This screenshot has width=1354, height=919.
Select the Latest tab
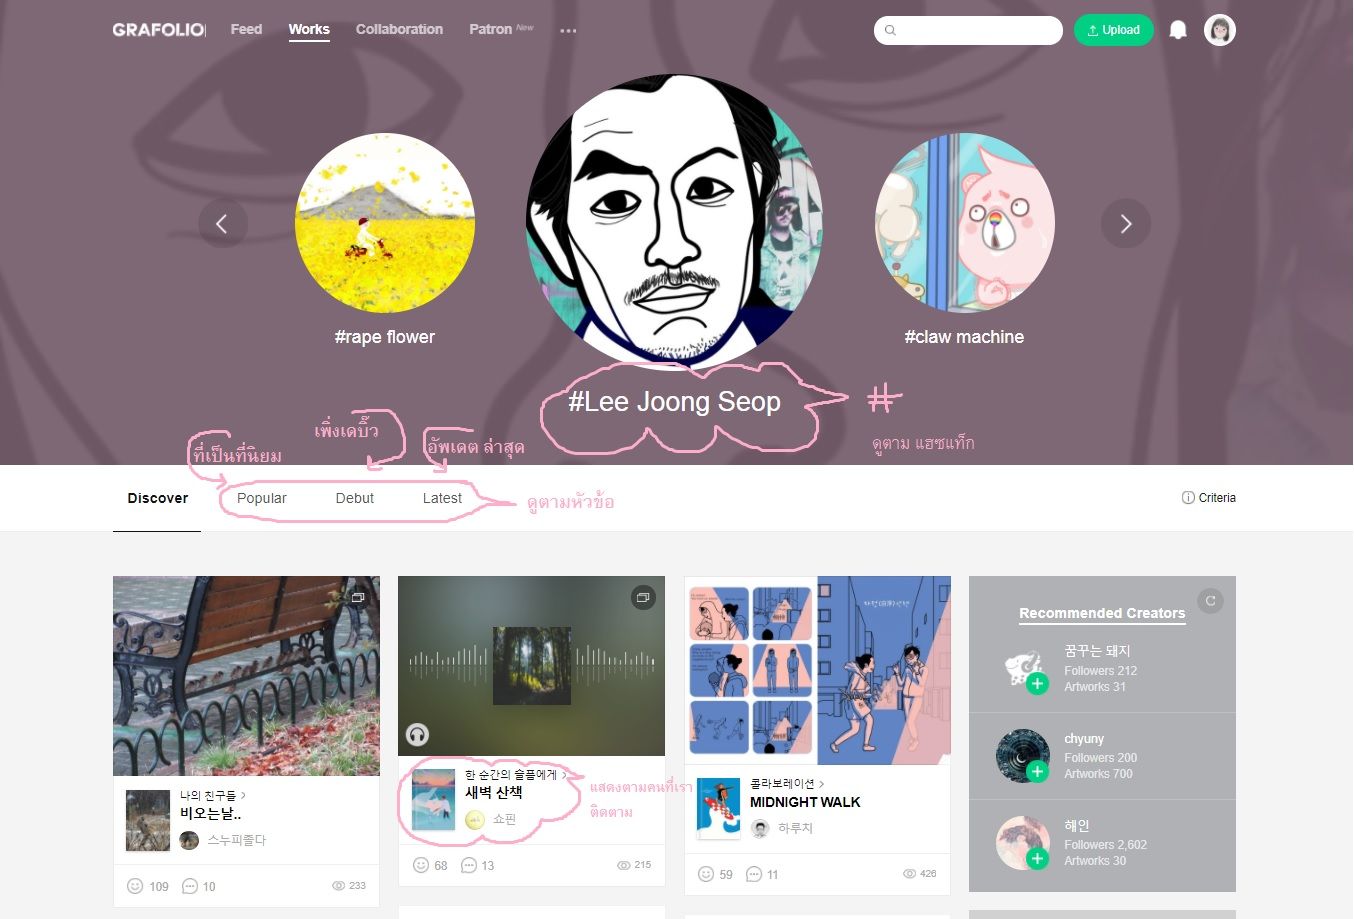tap(442, 498)
